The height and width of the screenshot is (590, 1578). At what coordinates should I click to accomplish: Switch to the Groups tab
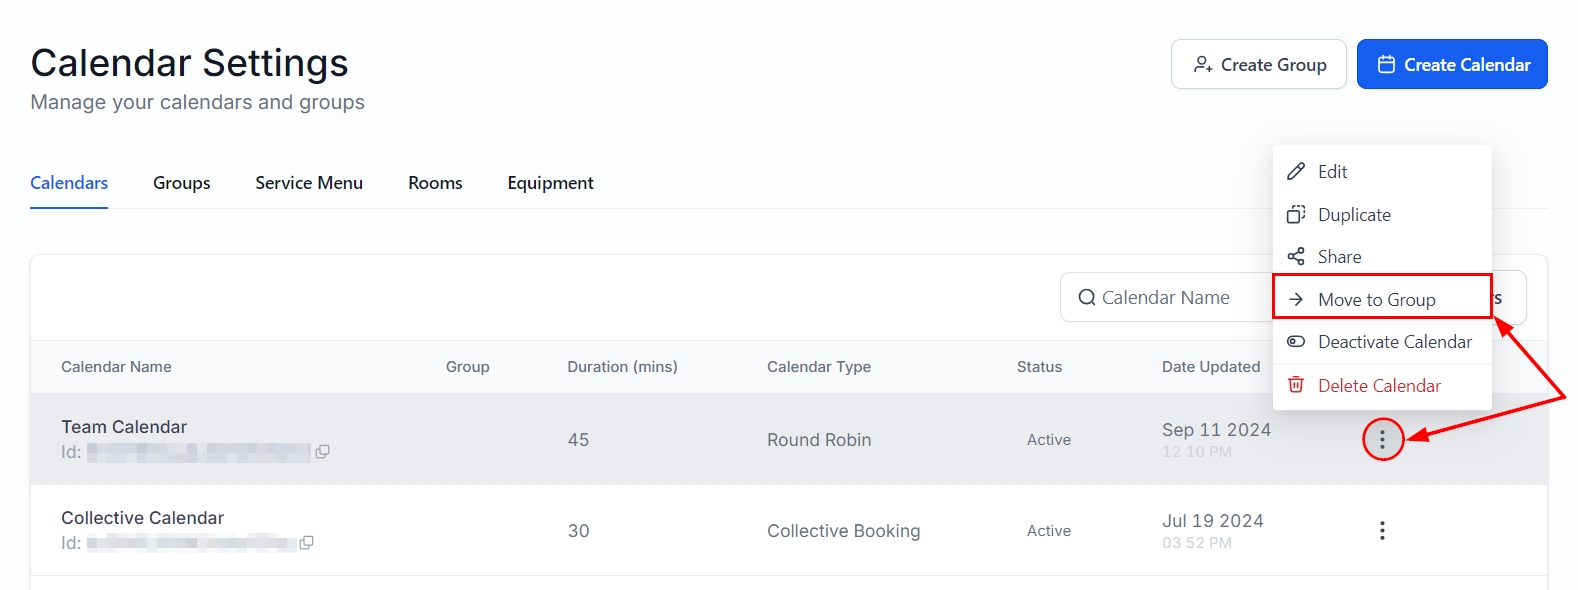(182, 183)
